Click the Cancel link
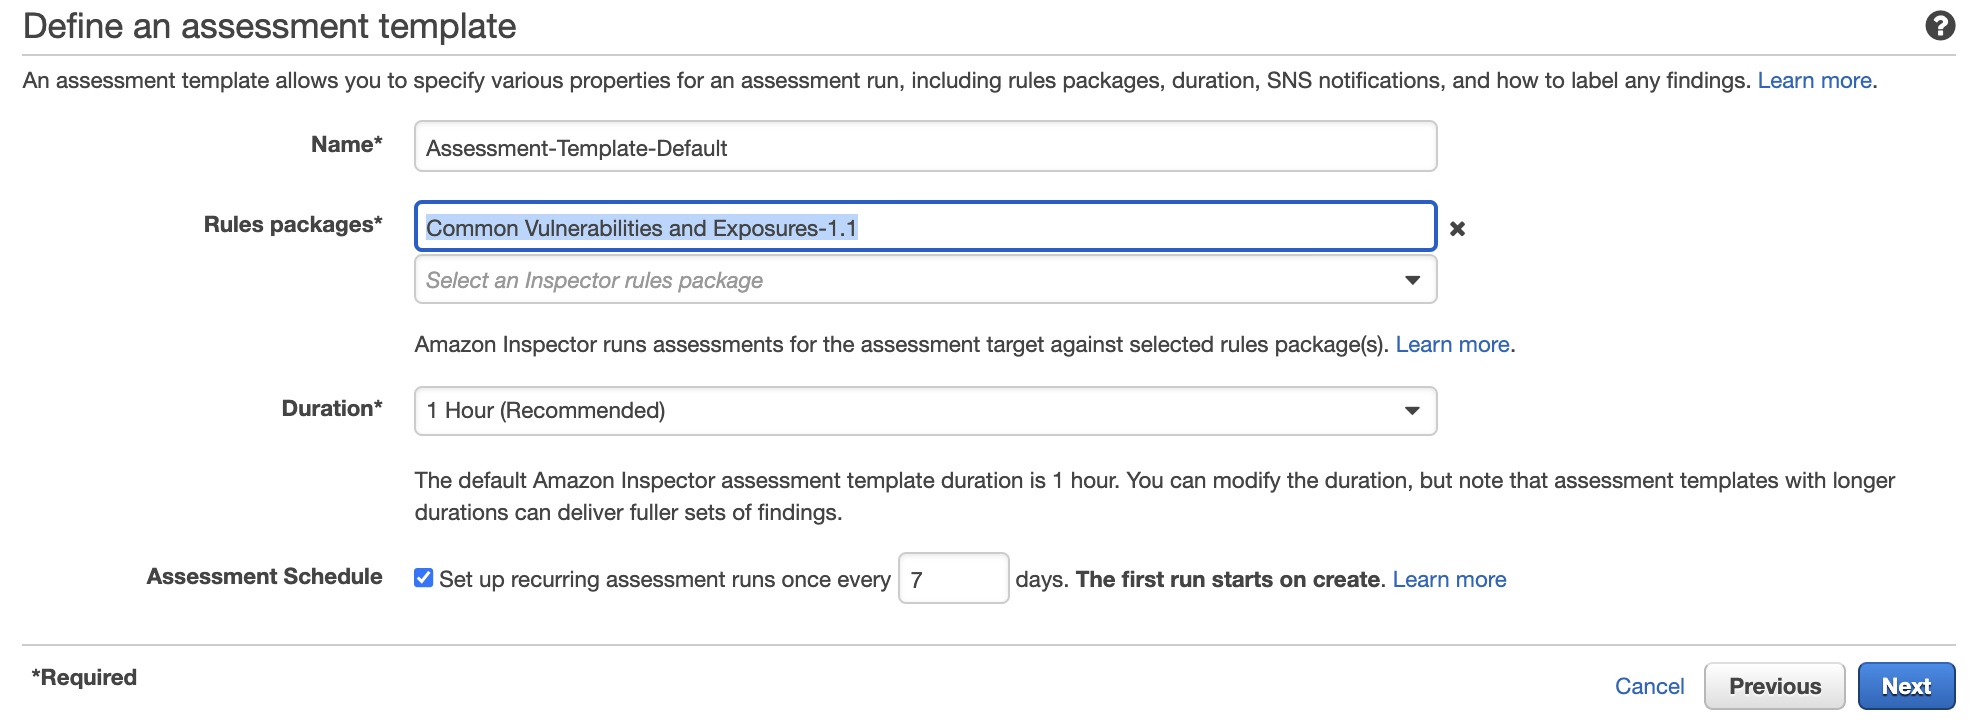1980x720 pixels. coord(1649,687)
